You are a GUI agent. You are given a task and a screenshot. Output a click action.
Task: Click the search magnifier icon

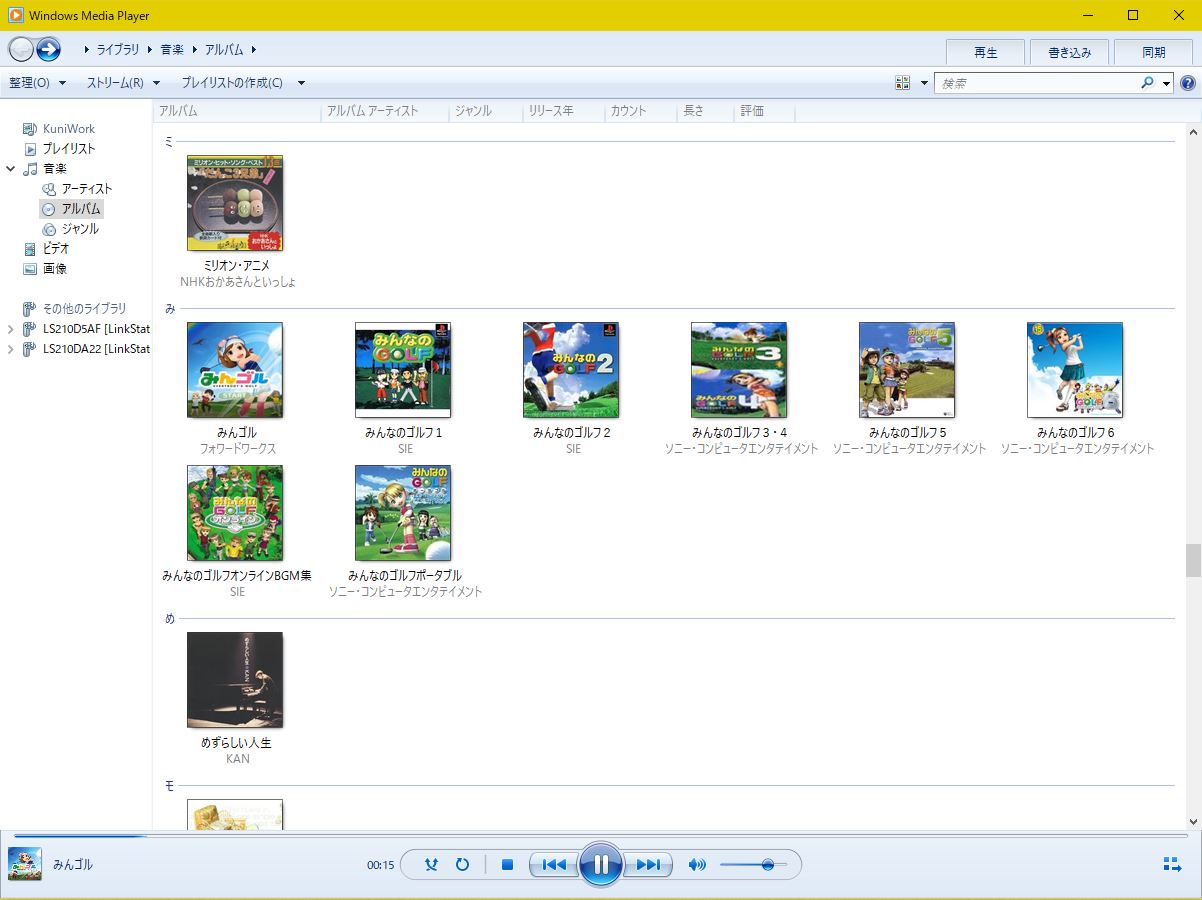pos(1147,84)
